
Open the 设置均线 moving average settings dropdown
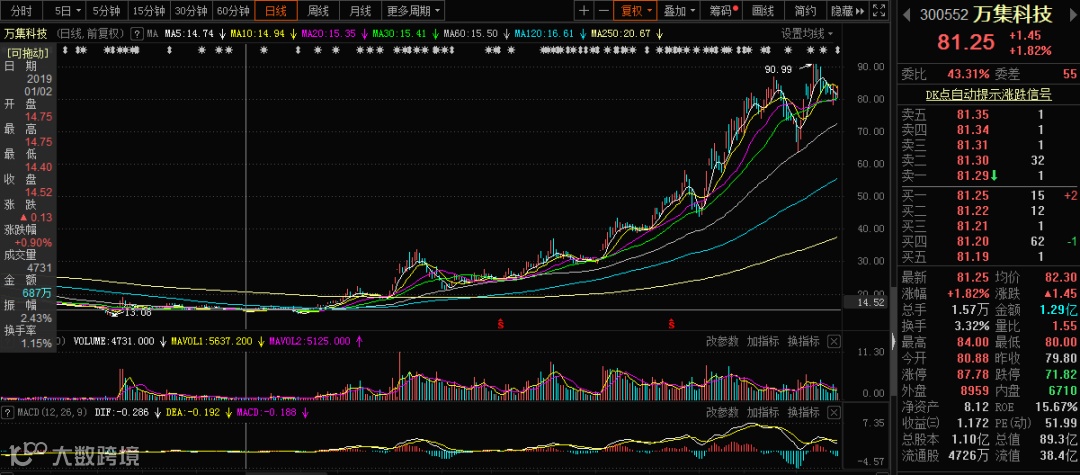pos(807,33)
